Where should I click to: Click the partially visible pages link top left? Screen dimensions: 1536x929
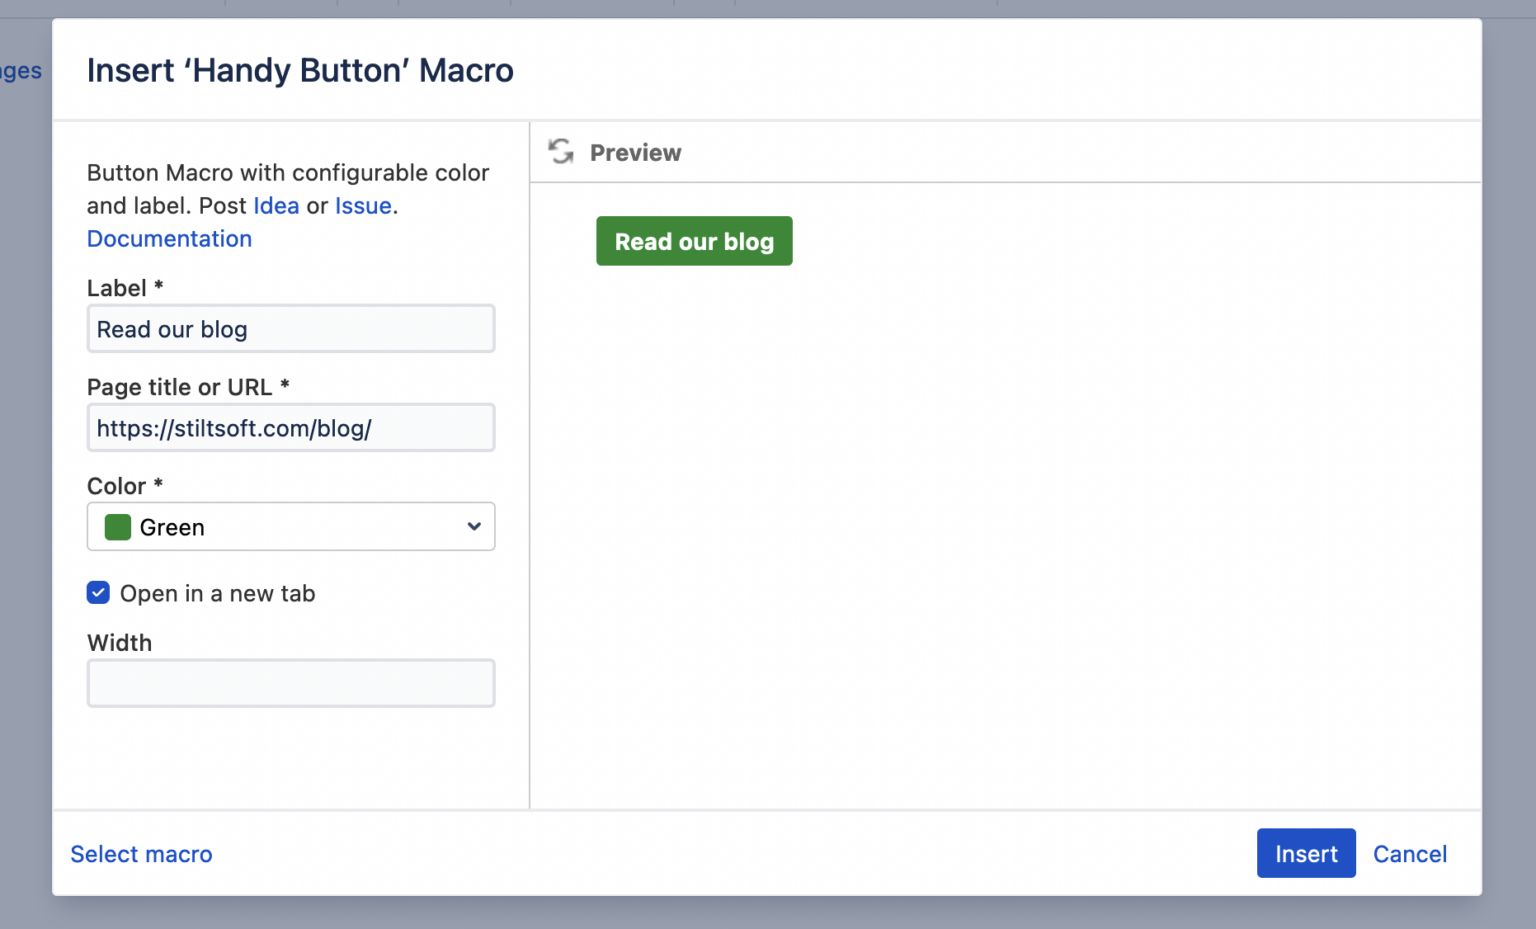tap(18, 70)
